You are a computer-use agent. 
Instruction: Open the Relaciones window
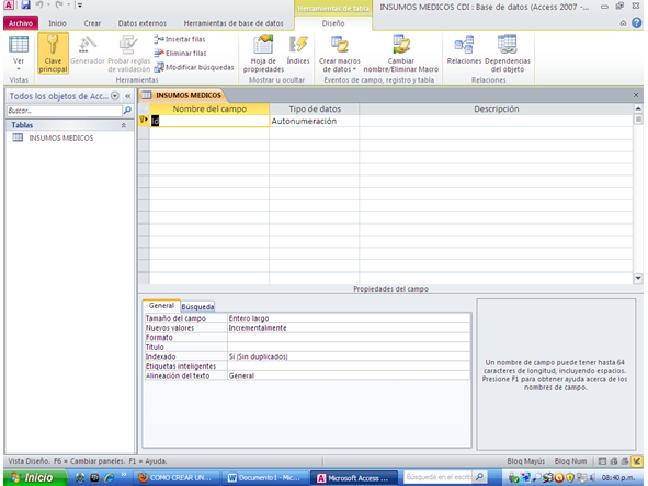(464, 51)
